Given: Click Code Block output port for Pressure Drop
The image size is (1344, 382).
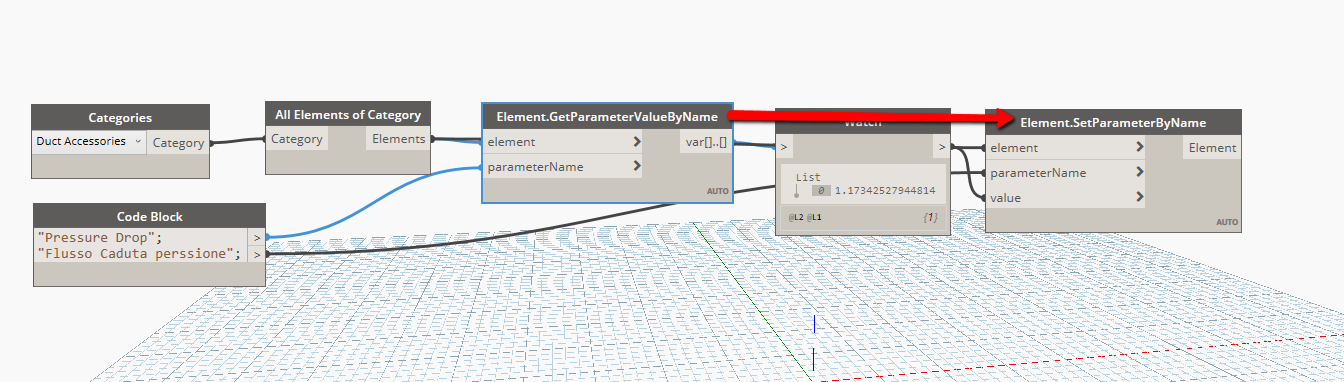Looking at the screenshot, I should 257,238.
